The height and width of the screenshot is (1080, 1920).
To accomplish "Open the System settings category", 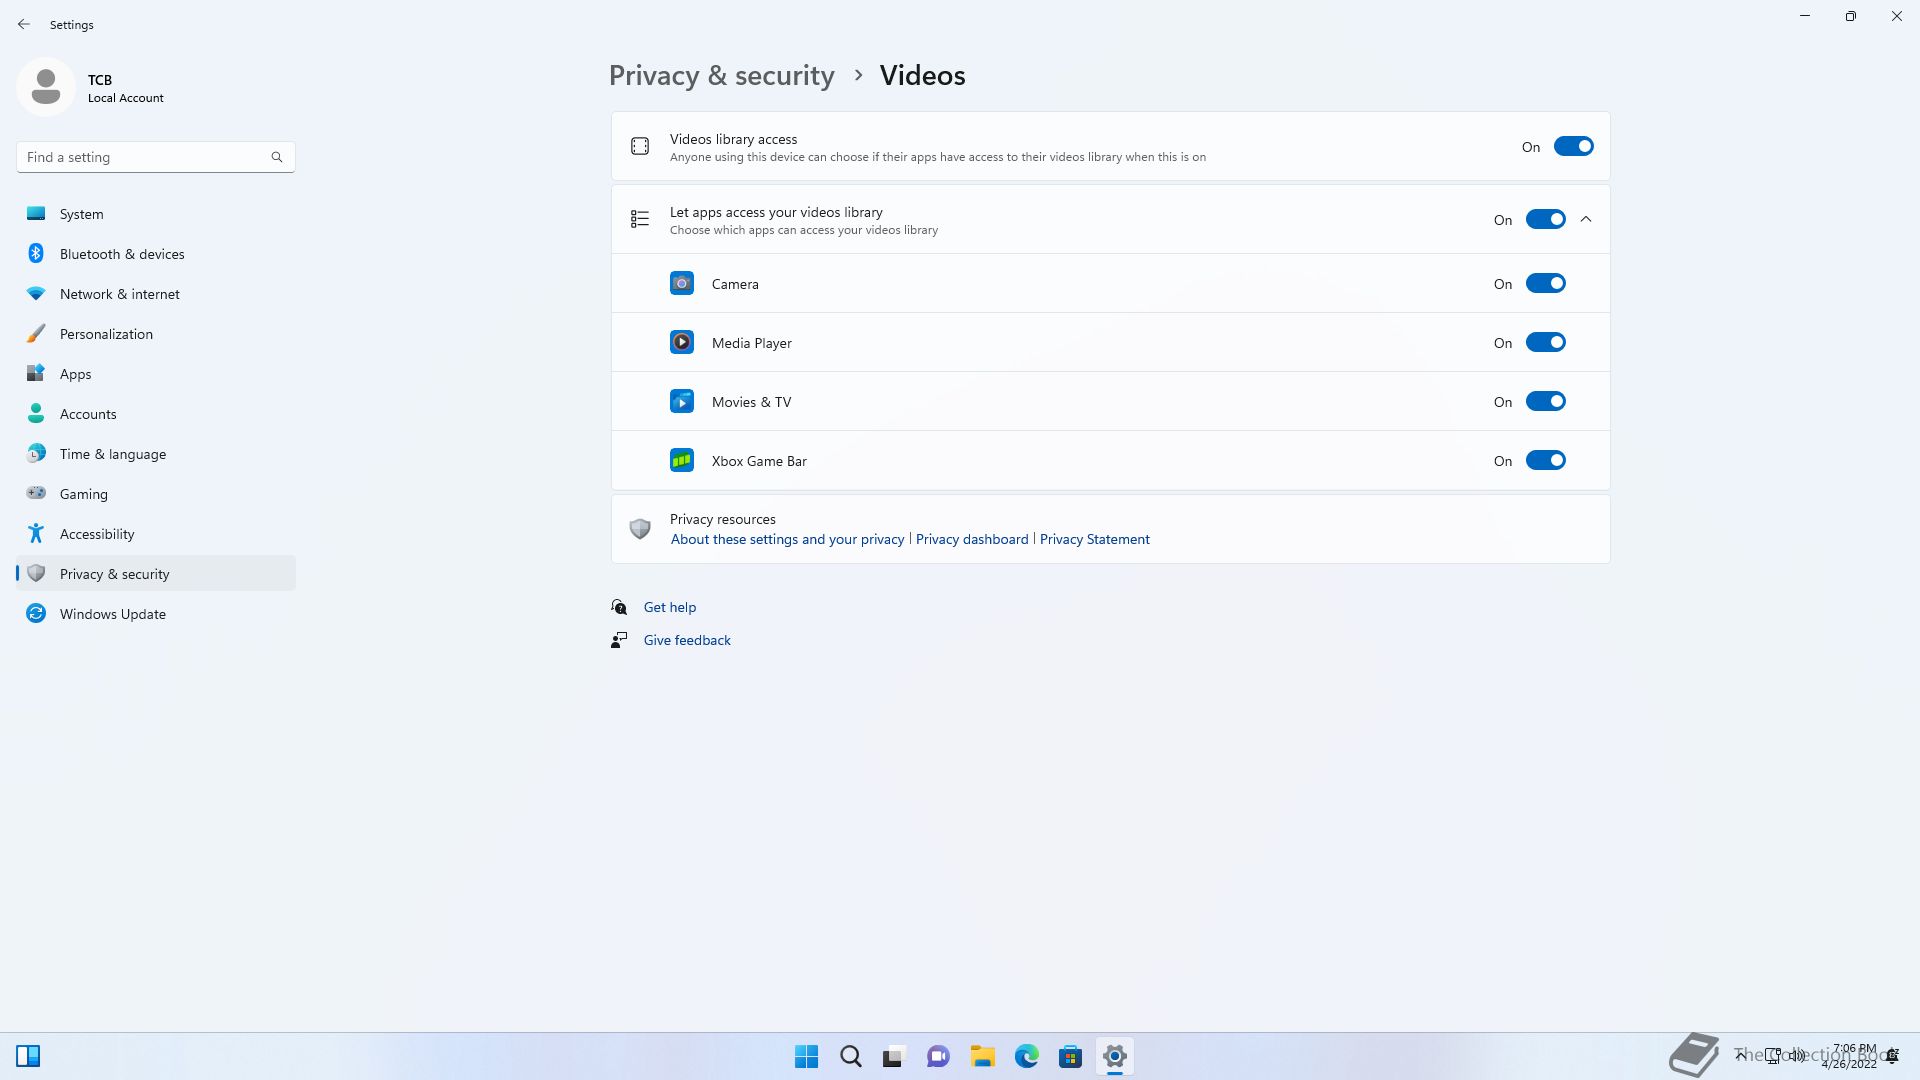I will pyautogui.click(x=156, y=214).
